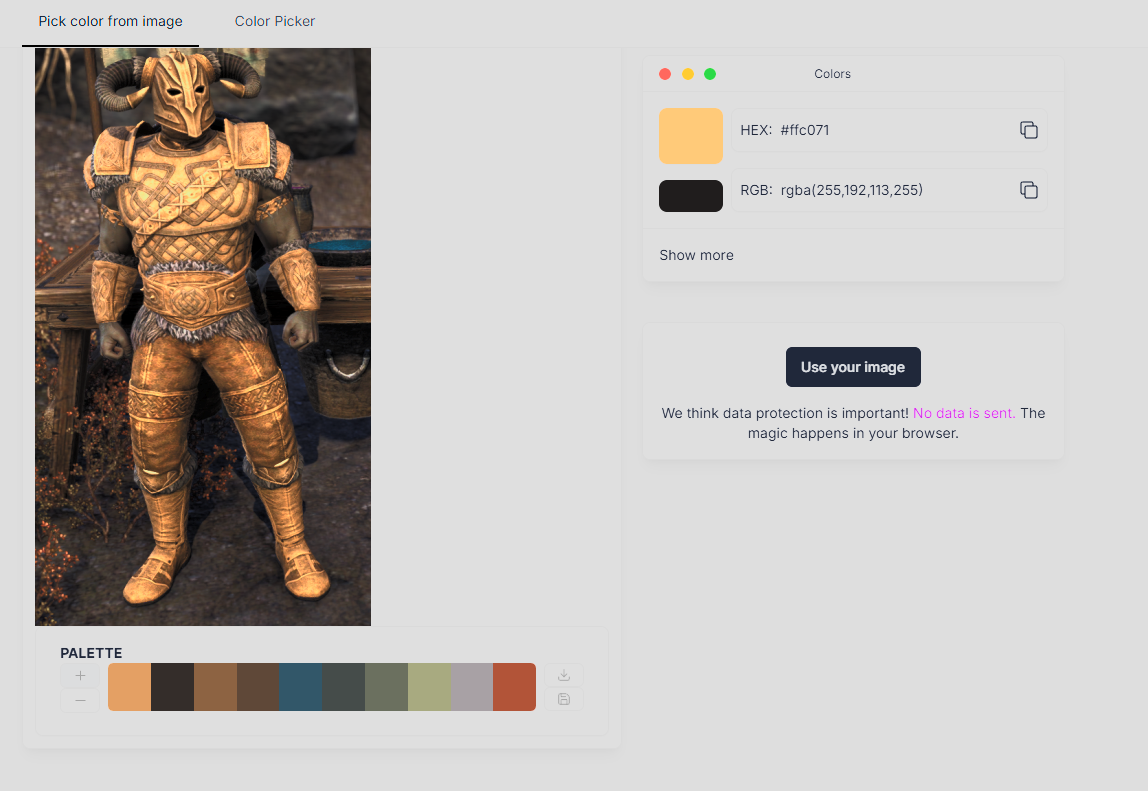Image resolution: width=1148 pixels, height=791 pixels.
Task: Select the light gray palette swatch
Action: (x=472, y=687)
